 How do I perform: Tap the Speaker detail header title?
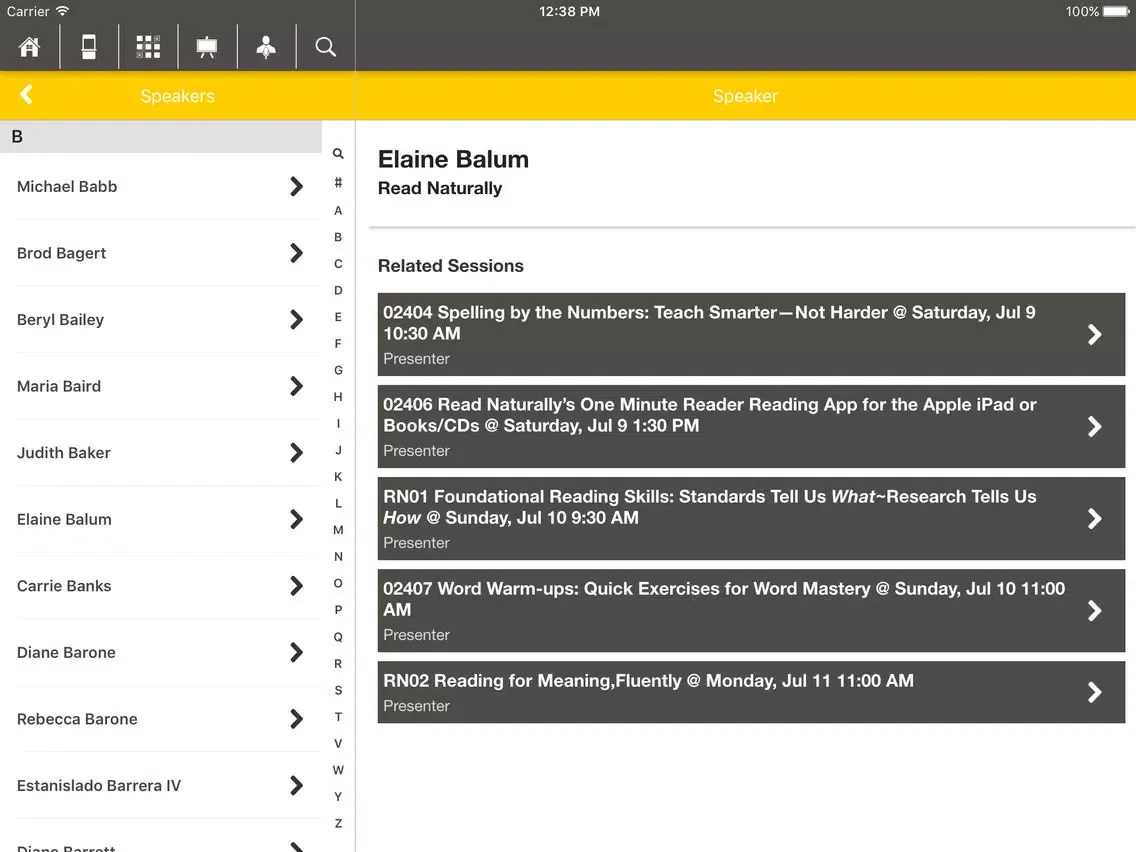[x=746, y=96]
